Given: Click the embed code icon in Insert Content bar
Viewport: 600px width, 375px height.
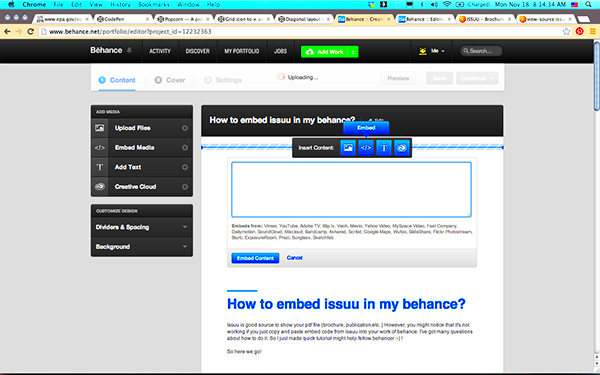Looking at the screenshot, I should click(x=366, y=148).
